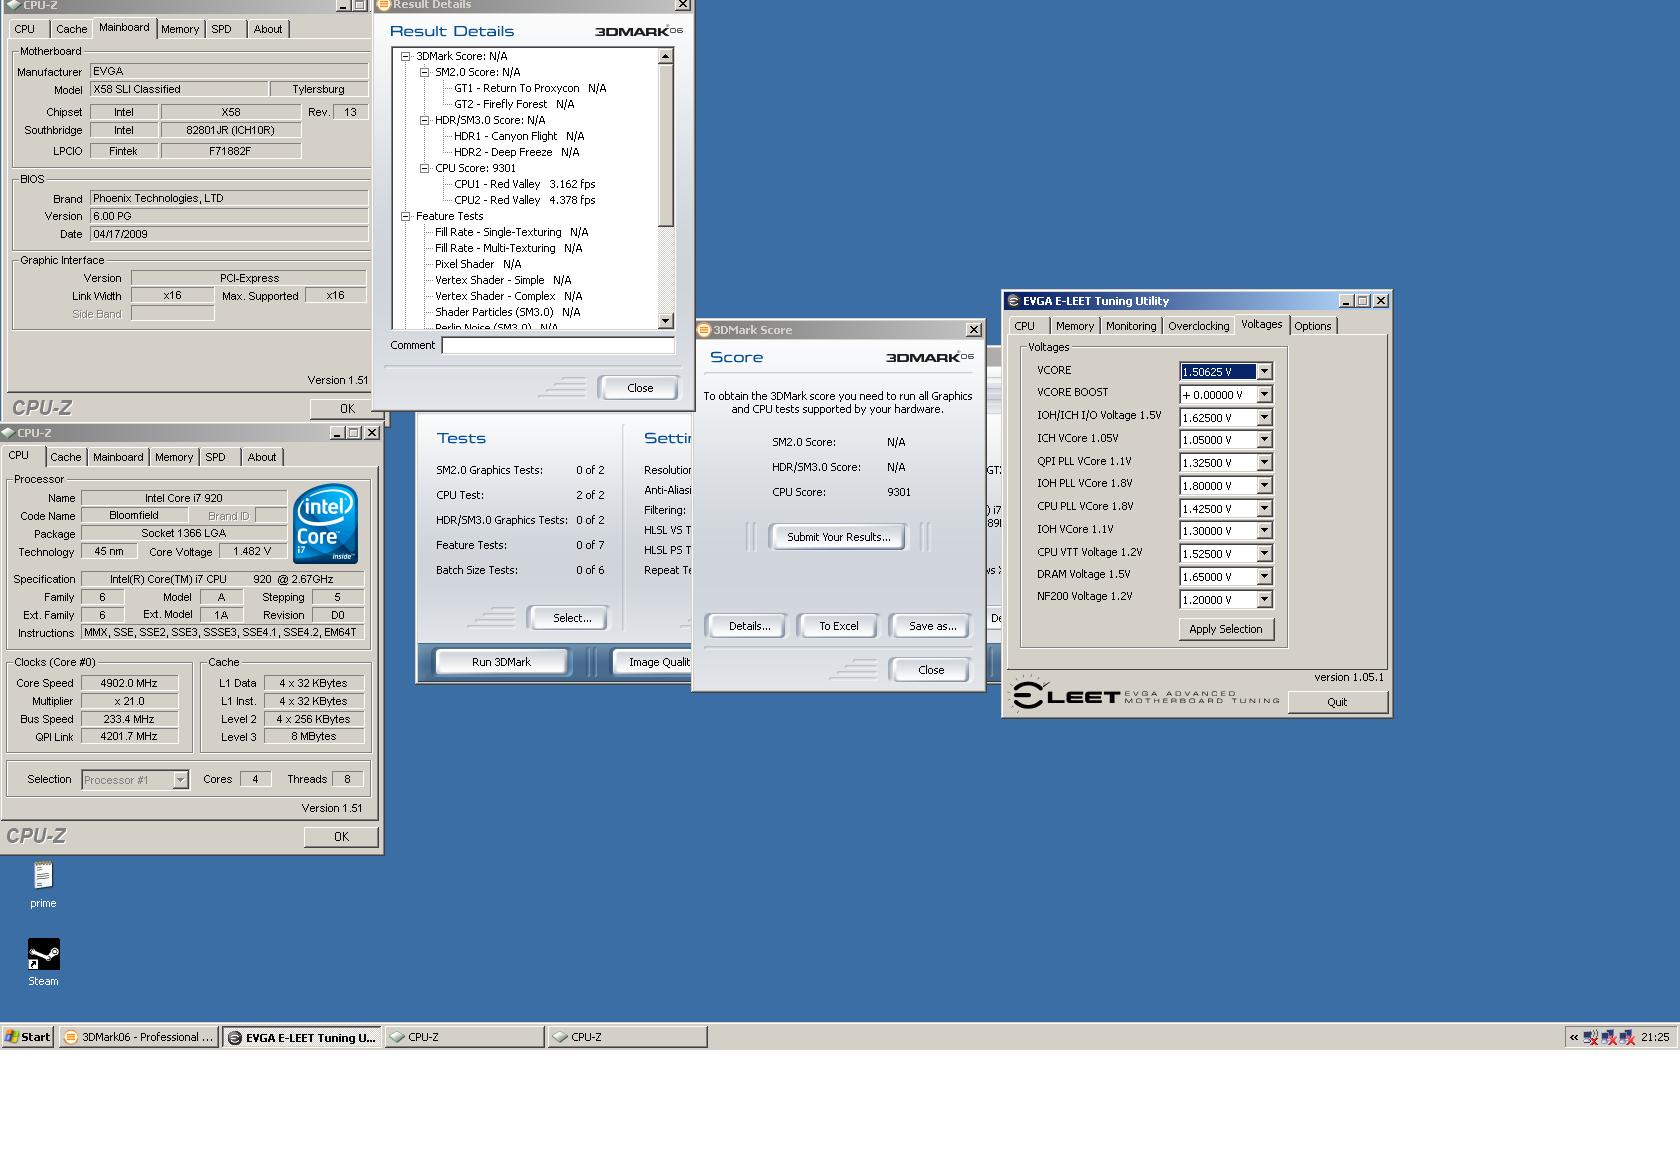Open the VCORE voltage dropdown
Image resolution: width=1680 pixels, height=1152 pixels.
1264,372
